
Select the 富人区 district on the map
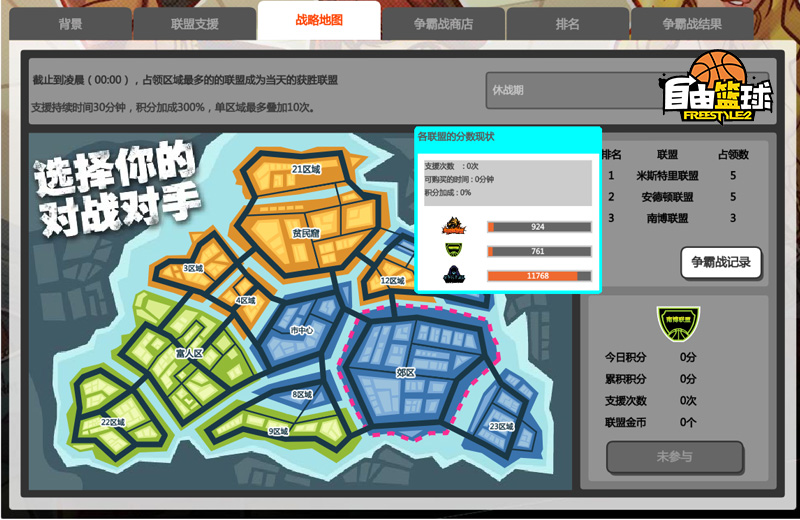tap(189, 352)
